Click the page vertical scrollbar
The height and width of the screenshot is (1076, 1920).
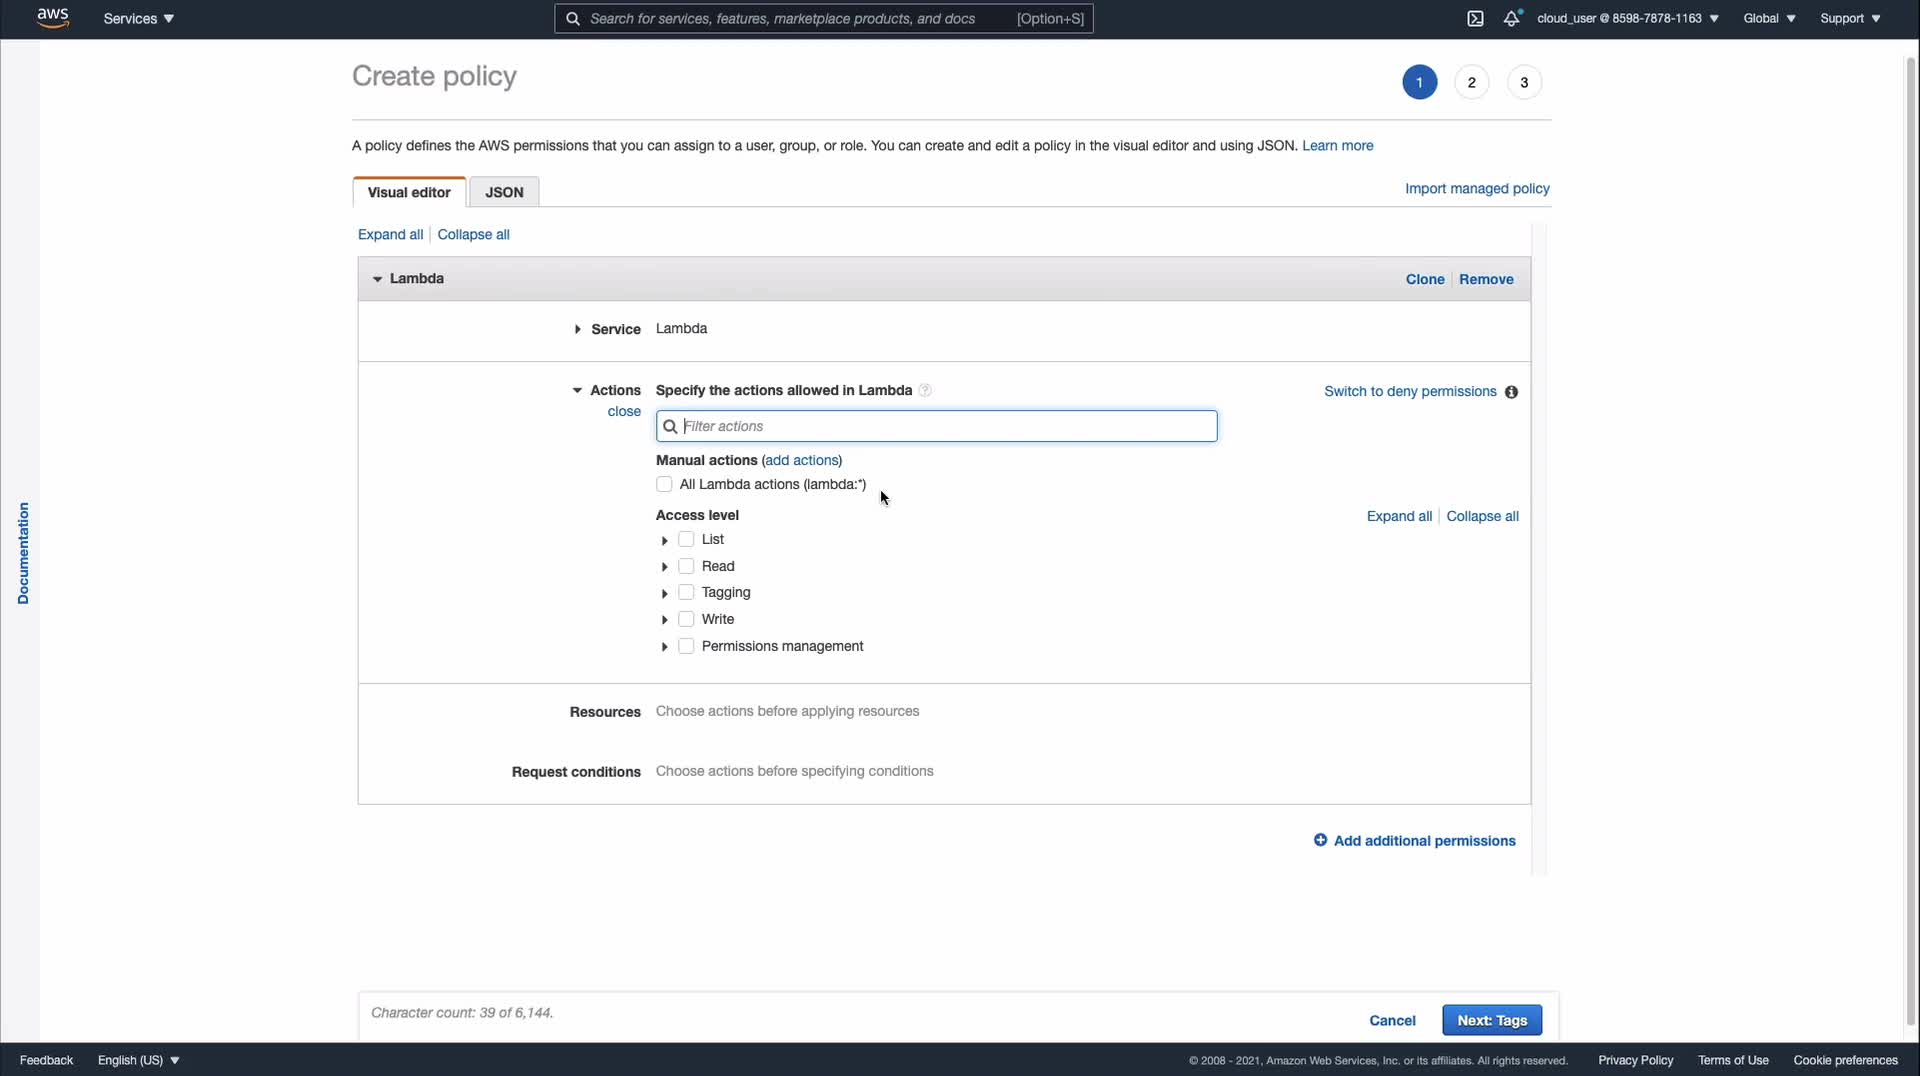(1911, 540)
